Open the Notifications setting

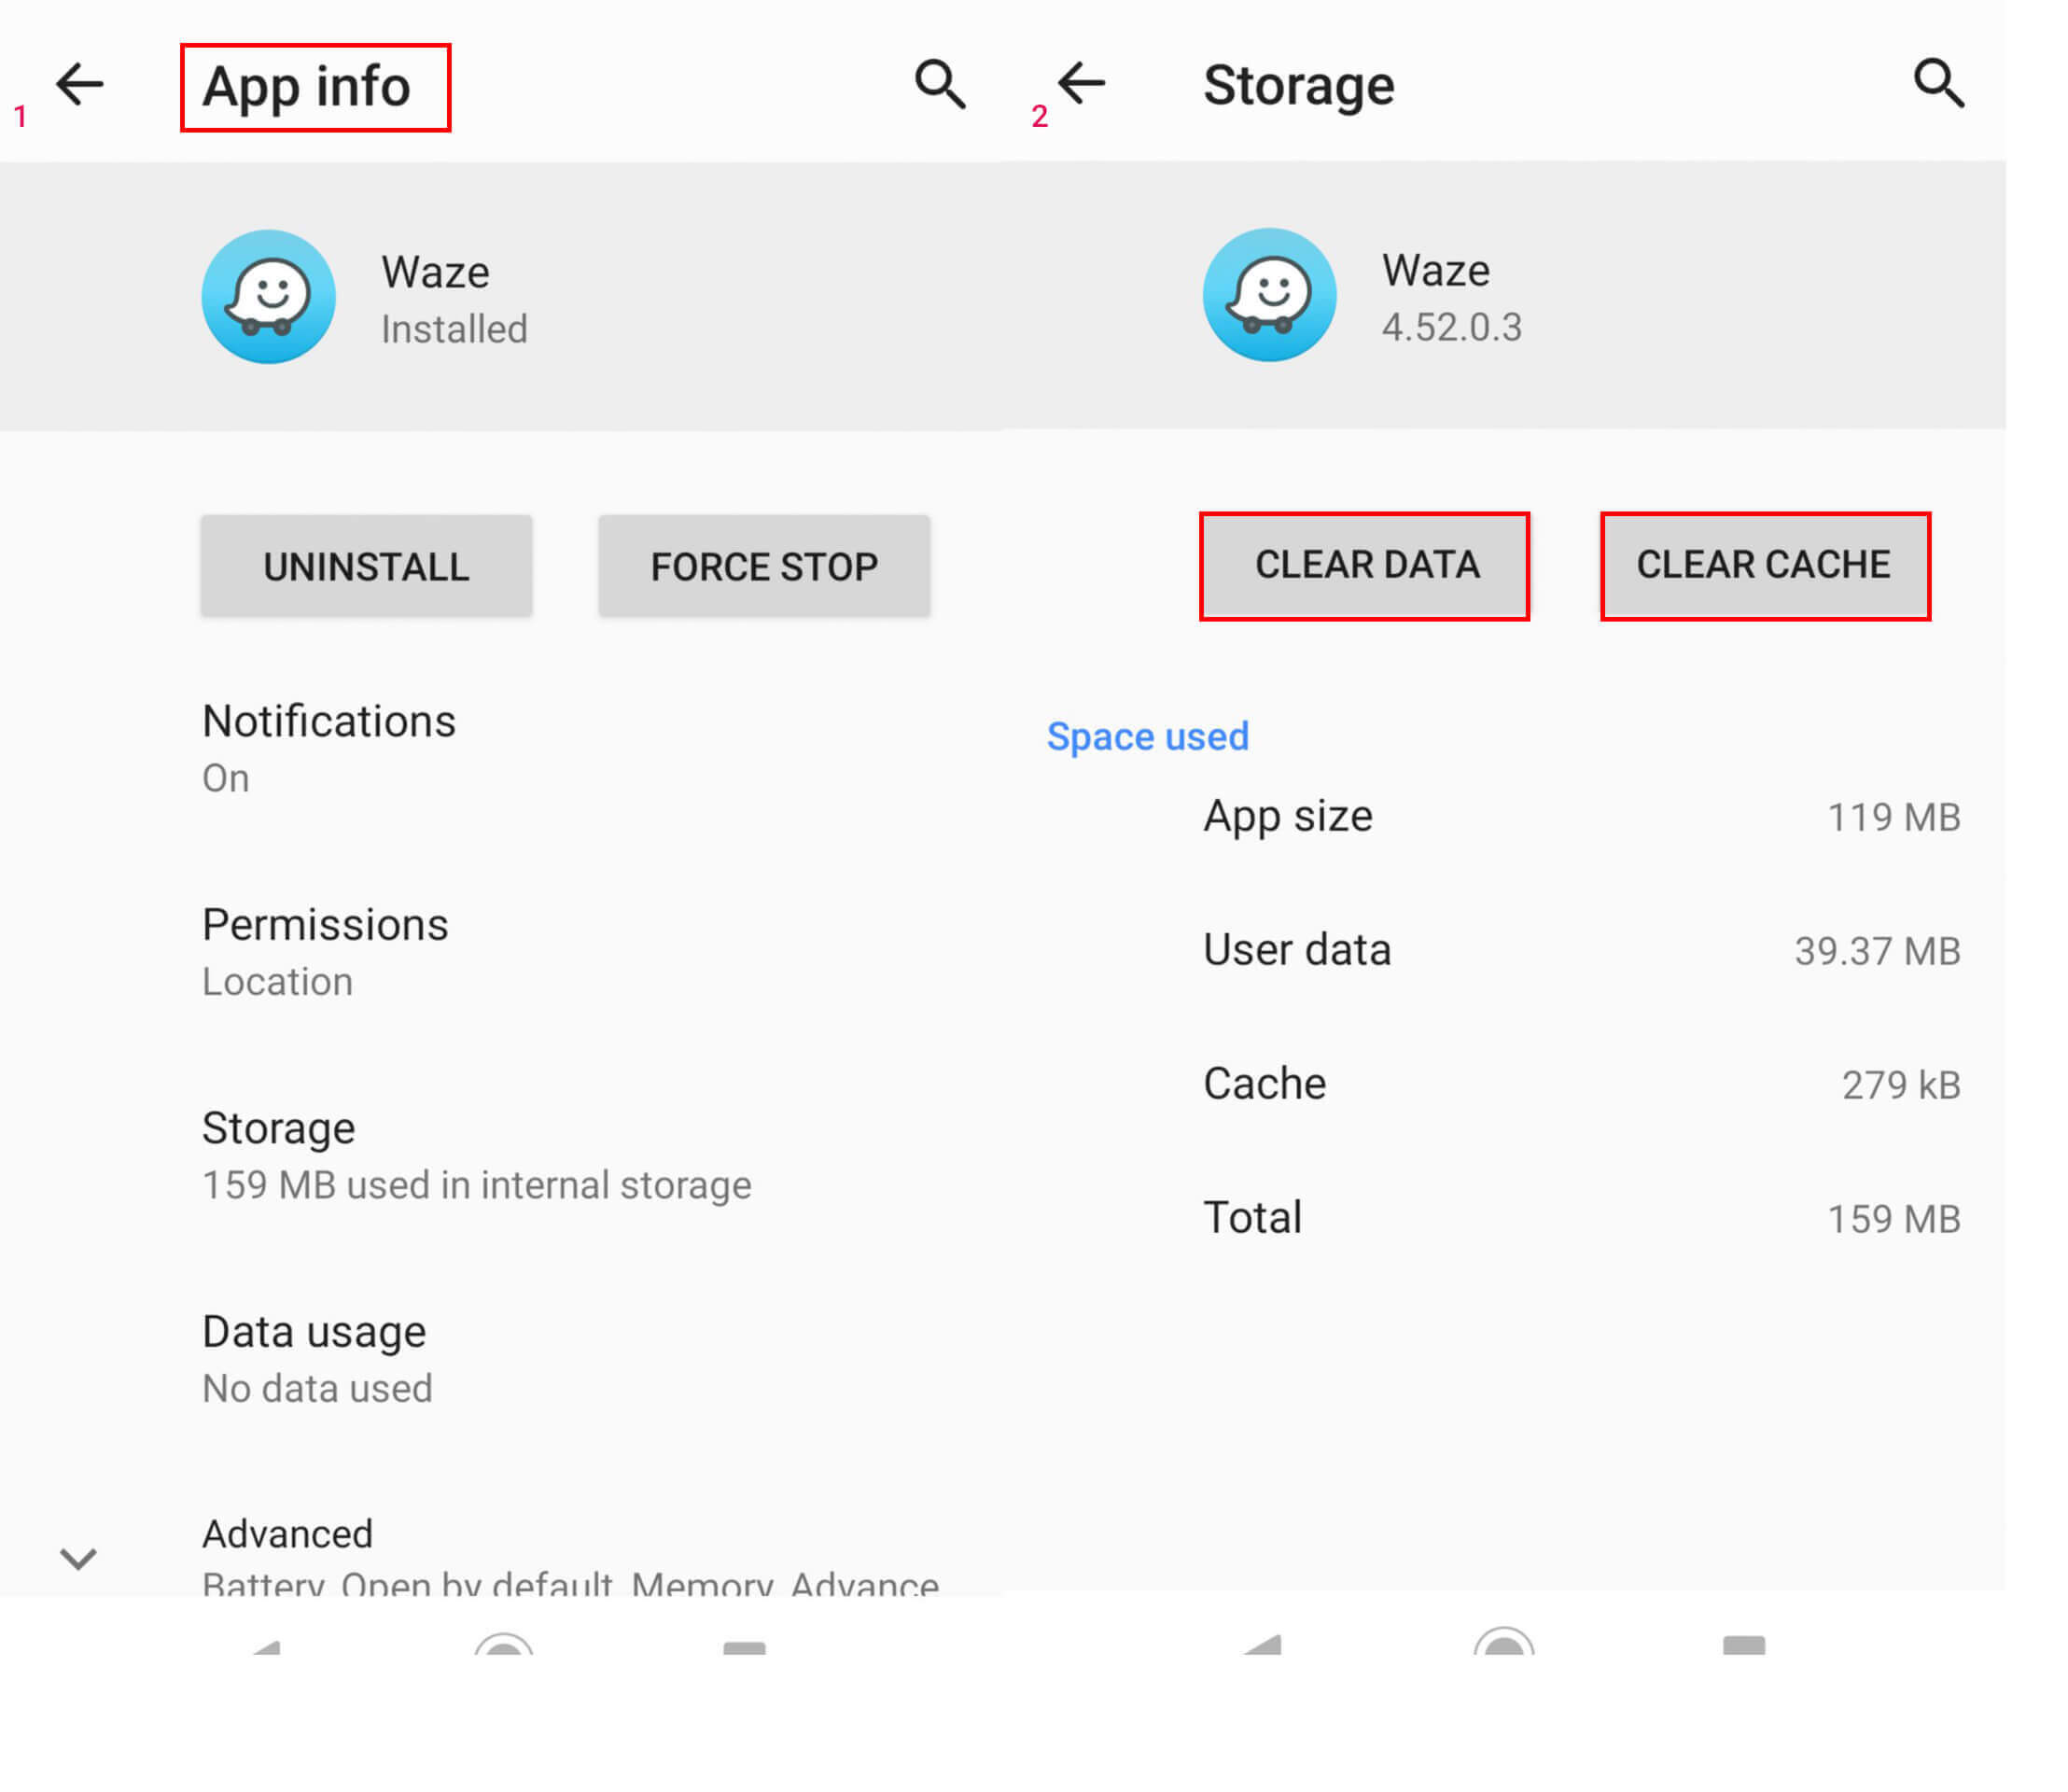pos(500,748)
